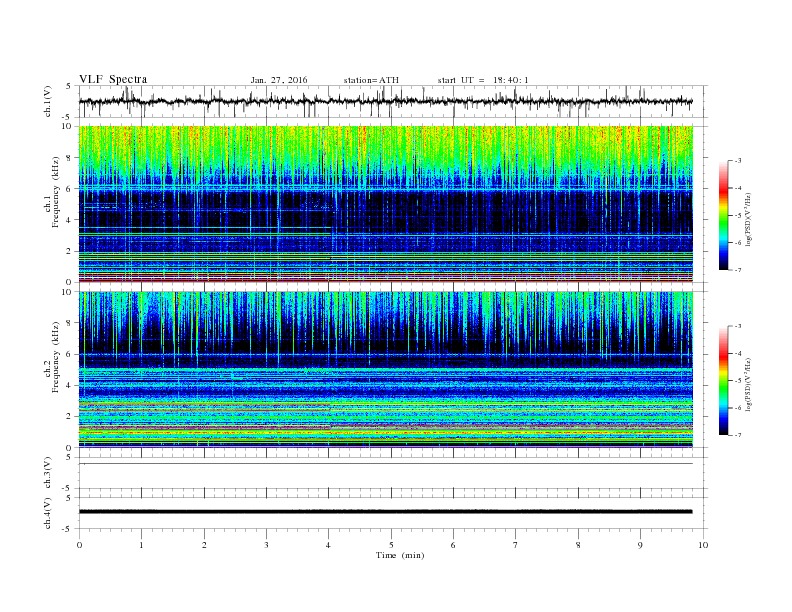Click inside the ch.2 spectrogram panel
Image resolution: width=792 pixels, height=612 pixels.
click(x=386, y=370)
